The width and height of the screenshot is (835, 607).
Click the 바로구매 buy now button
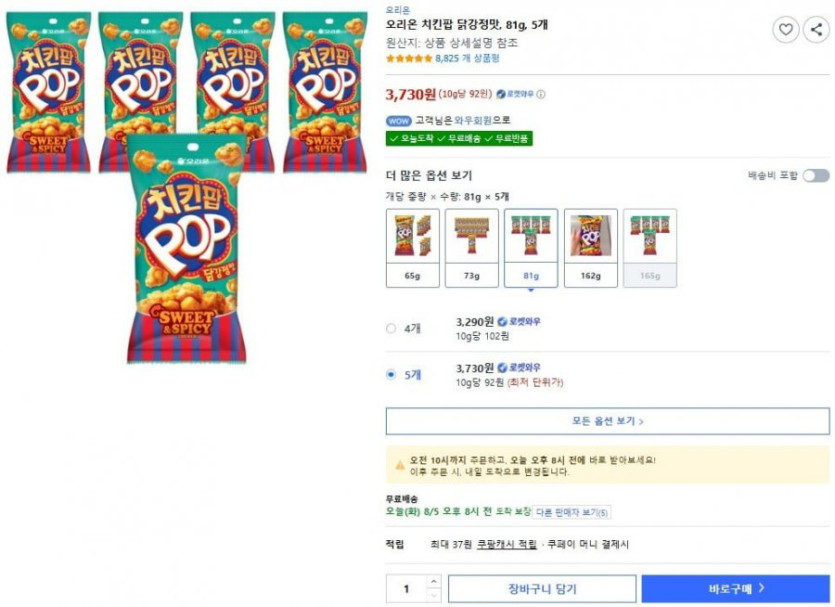(x=735, y=589)
